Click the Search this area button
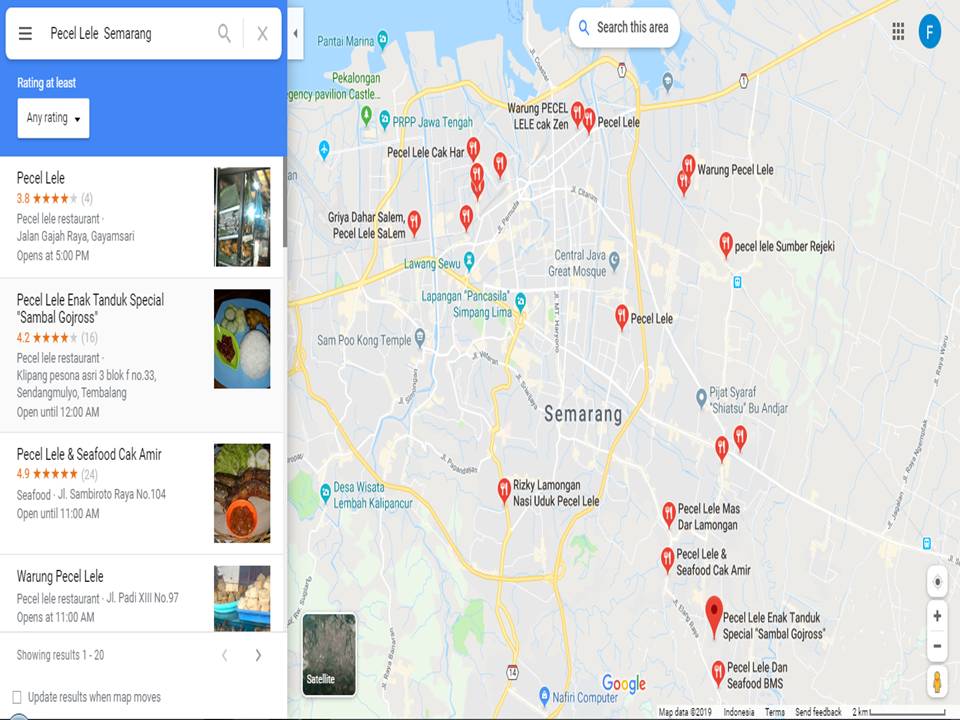Screen dimensions: 960x720 [624, 28]
